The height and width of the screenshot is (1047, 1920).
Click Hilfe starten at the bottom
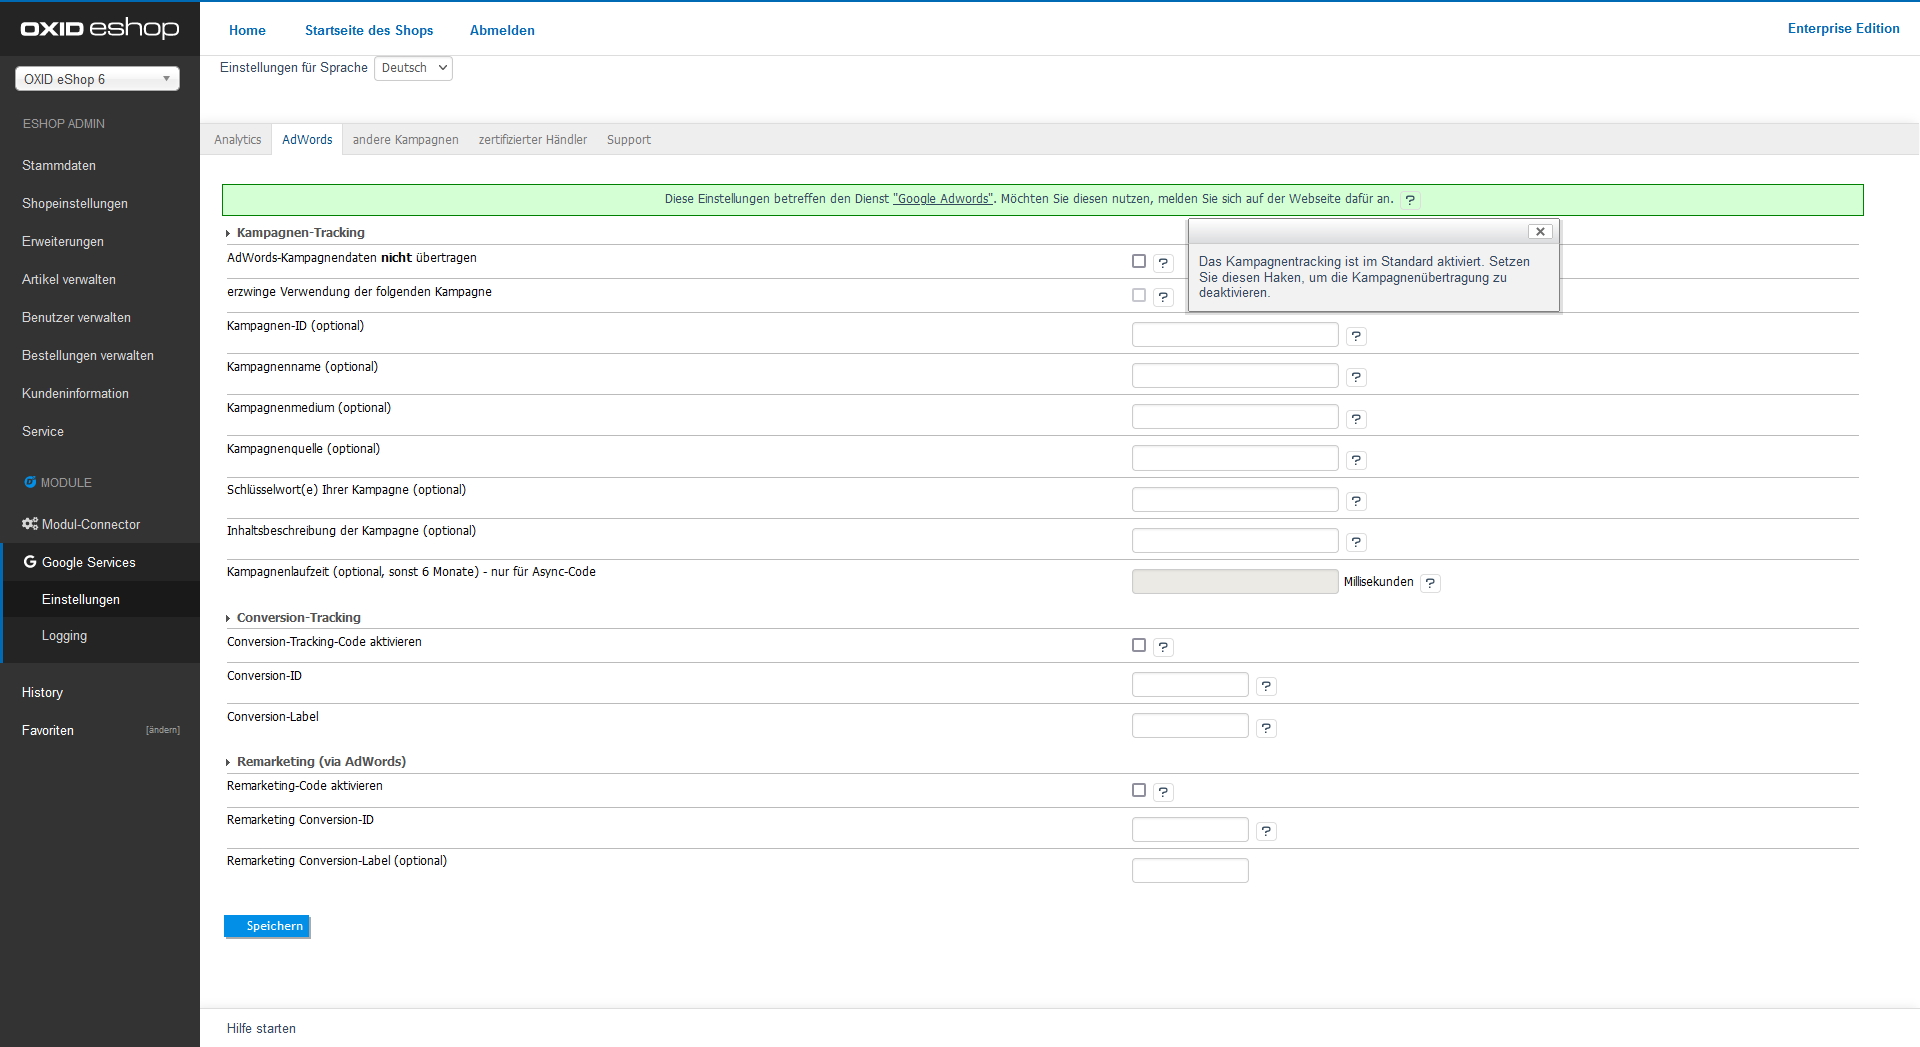coord(261,1028)
